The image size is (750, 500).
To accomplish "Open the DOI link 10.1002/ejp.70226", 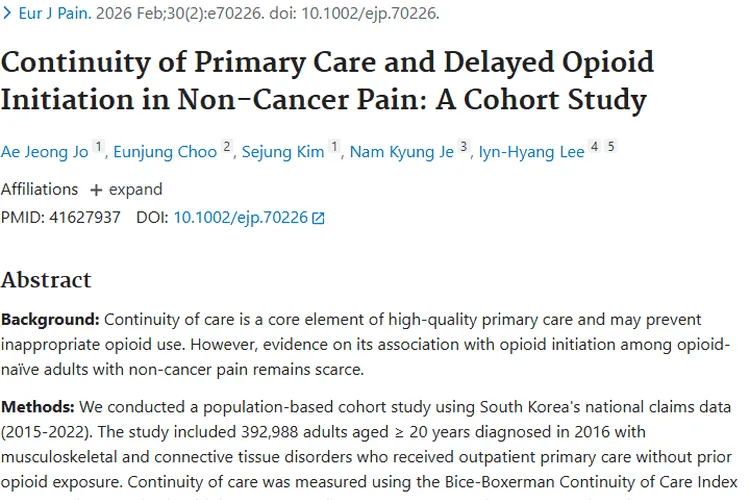I will [240, 217].
